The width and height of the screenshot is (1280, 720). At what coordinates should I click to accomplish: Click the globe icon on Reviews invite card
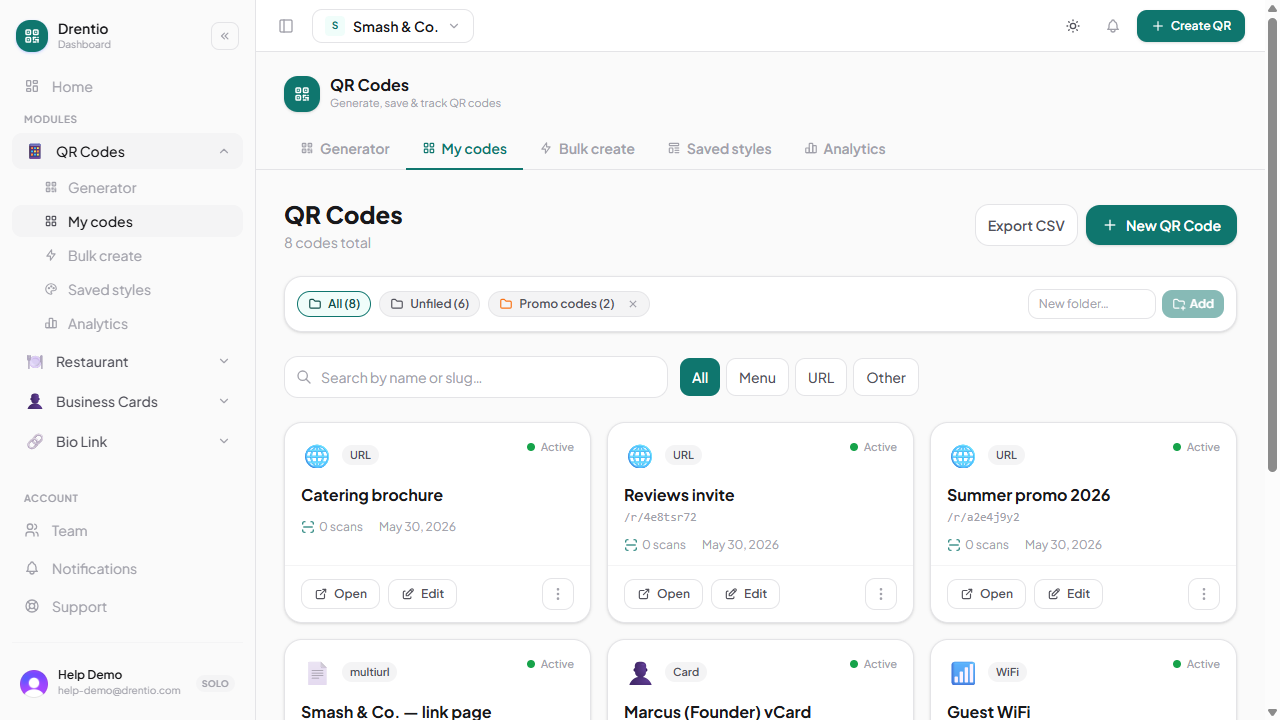pyautogui.click(x=640, y=456)
